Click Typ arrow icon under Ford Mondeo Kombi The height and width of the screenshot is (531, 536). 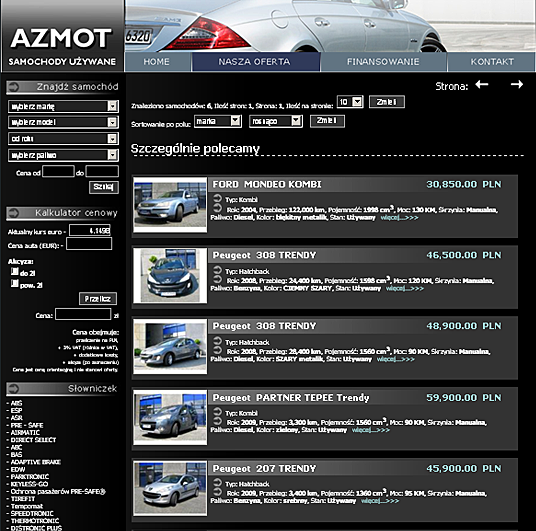click(217, 198)
